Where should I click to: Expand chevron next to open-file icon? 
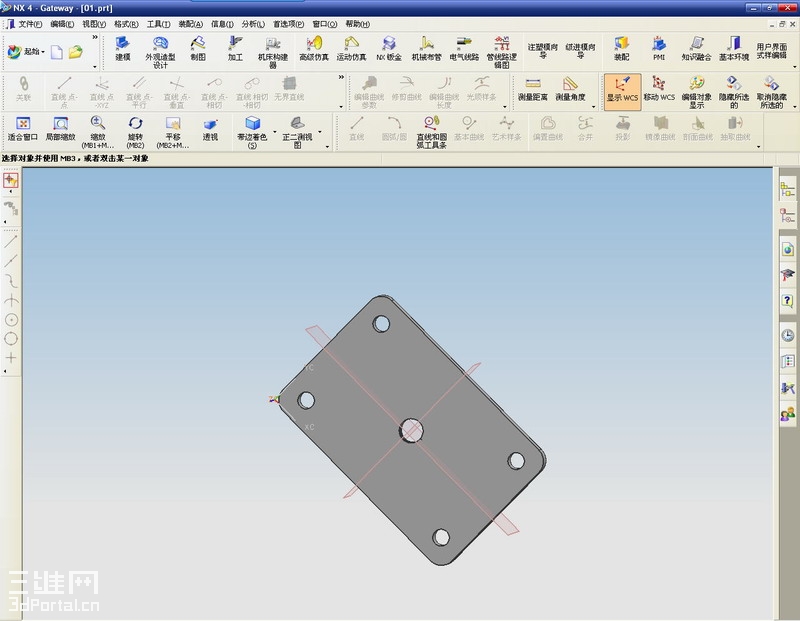[x=95, y=37]
